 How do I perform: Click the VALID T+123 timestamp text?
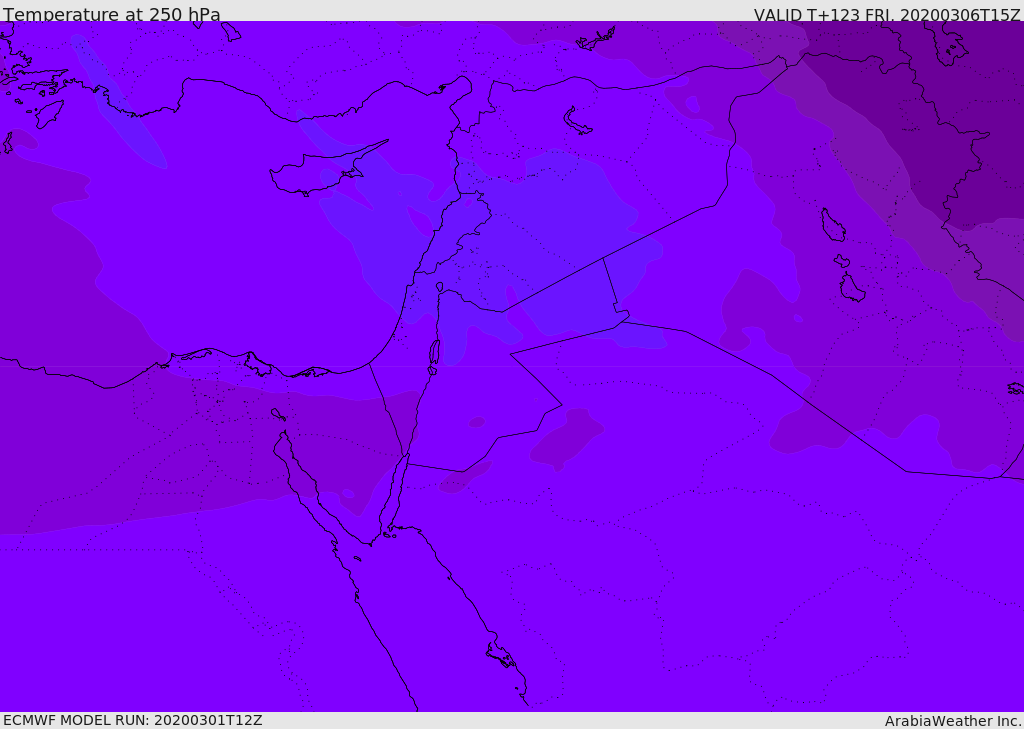click(x=886, y=15)
